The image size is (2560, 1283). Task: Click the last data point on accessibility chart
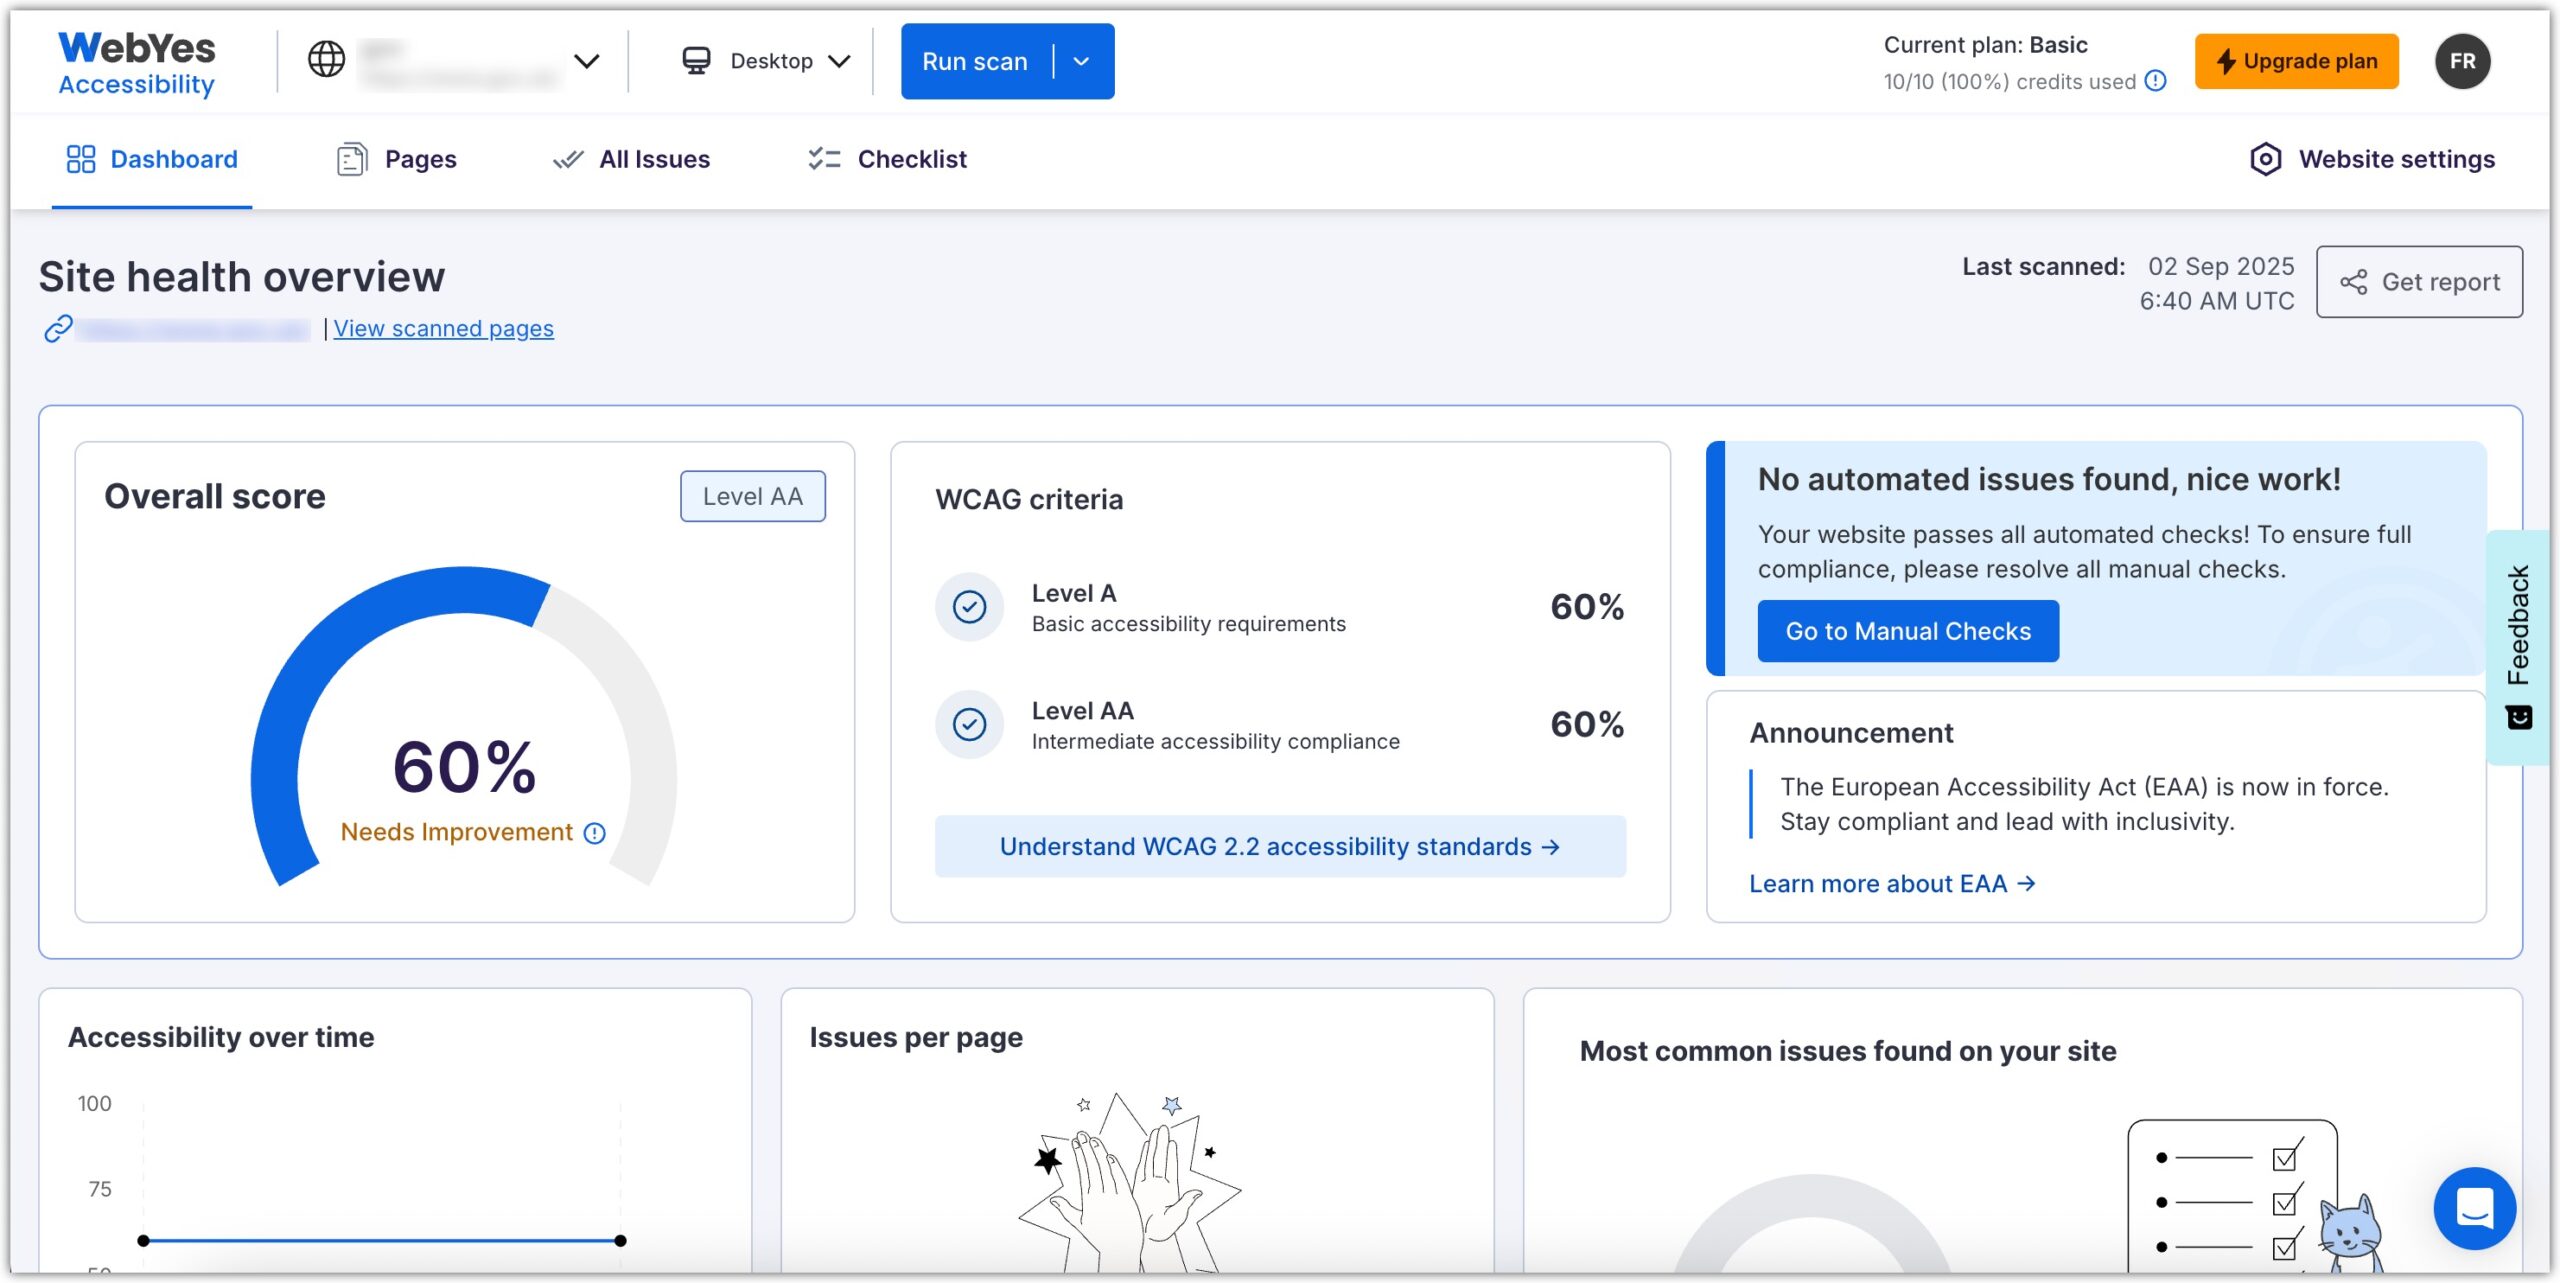coord(620,1240)
